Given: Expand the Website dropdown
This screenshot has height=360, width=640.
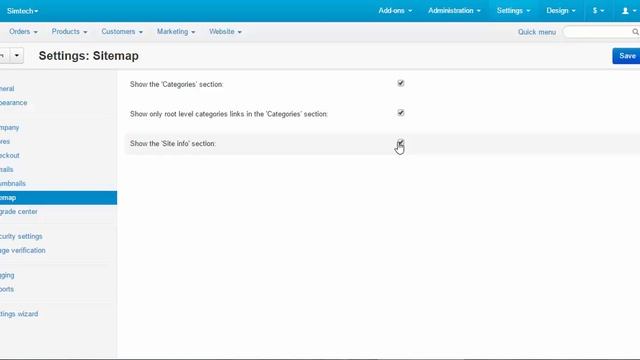Looking at the screenshot, I should tap(225, 31).
